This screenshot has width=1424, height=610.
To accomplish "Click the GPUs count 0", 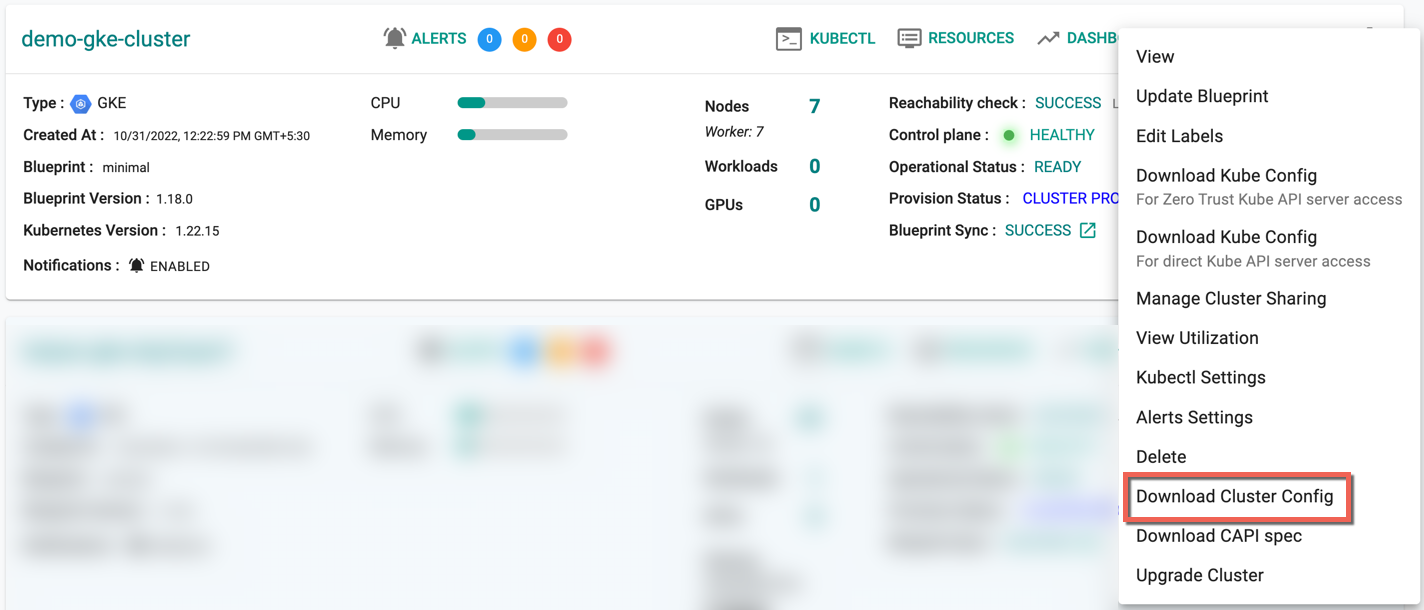I will 815,205.
